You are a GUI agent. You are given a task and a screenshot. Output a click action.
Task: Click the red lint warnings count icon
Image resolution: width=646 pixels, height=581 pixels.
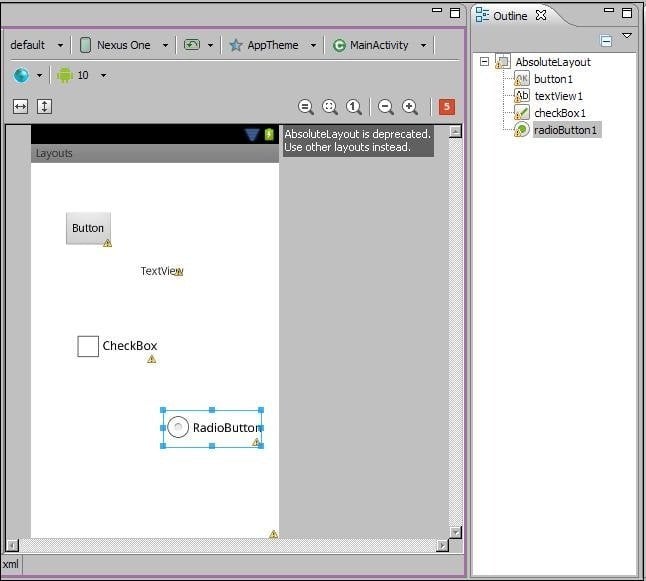tap(447, 107)
